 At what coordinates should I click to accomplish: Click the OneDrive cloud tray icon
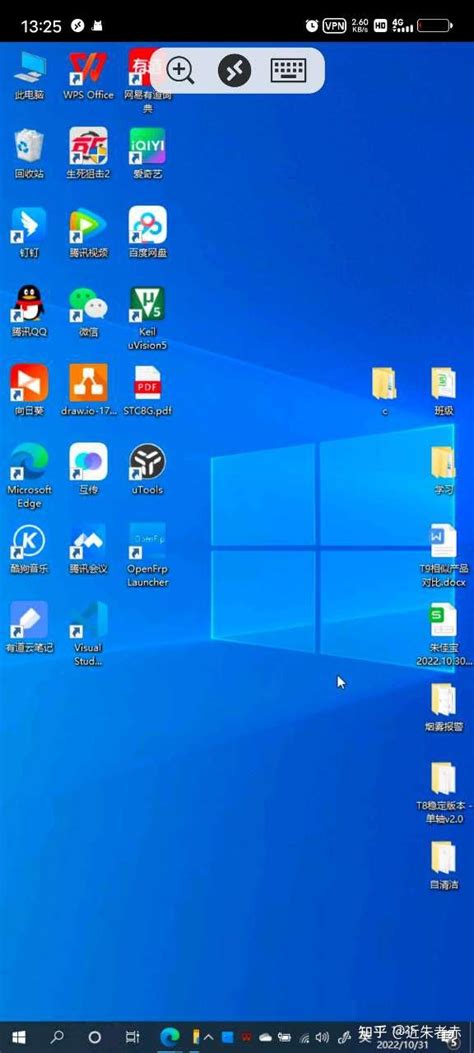[x=264, y=1038]
